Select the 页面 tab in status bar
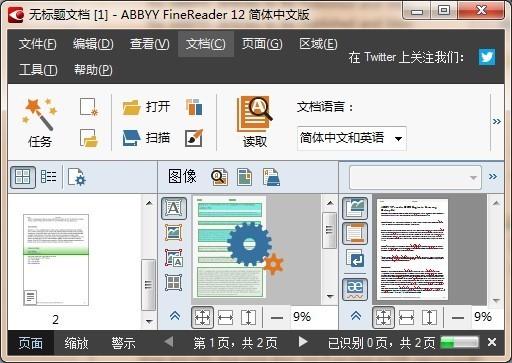This screenshot has width=512, height=363. pyautogui.click(x=30, y=343)
